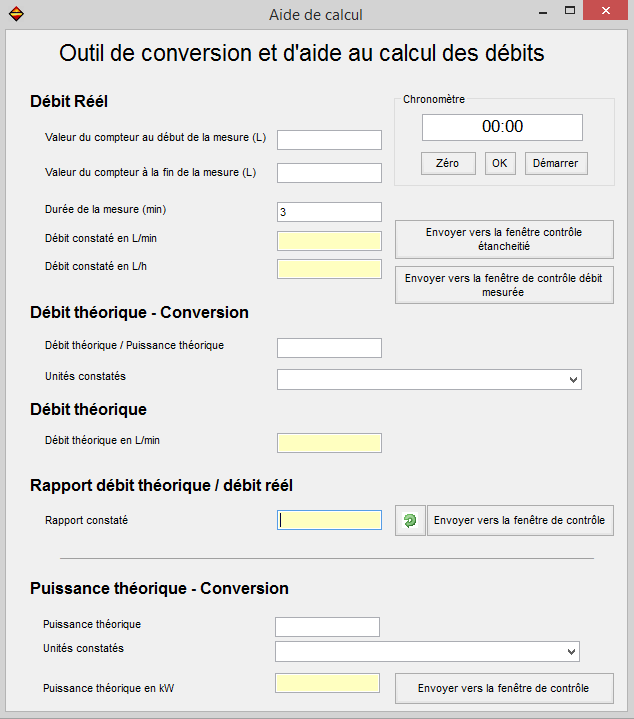Image resolution: width=634 pixels, height=719 pixels.
Task: Send Puissance théorique kW to control window
Action: click(504, 688)
